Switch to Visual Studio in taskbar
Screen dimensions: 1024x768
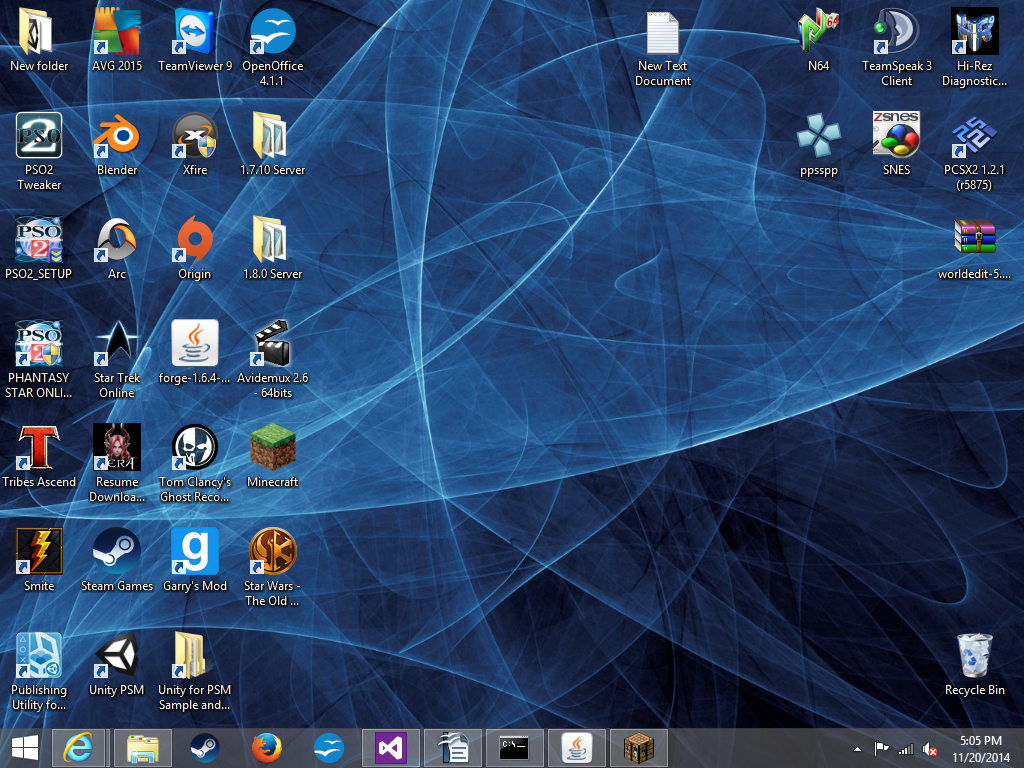(x=390, y=748)
